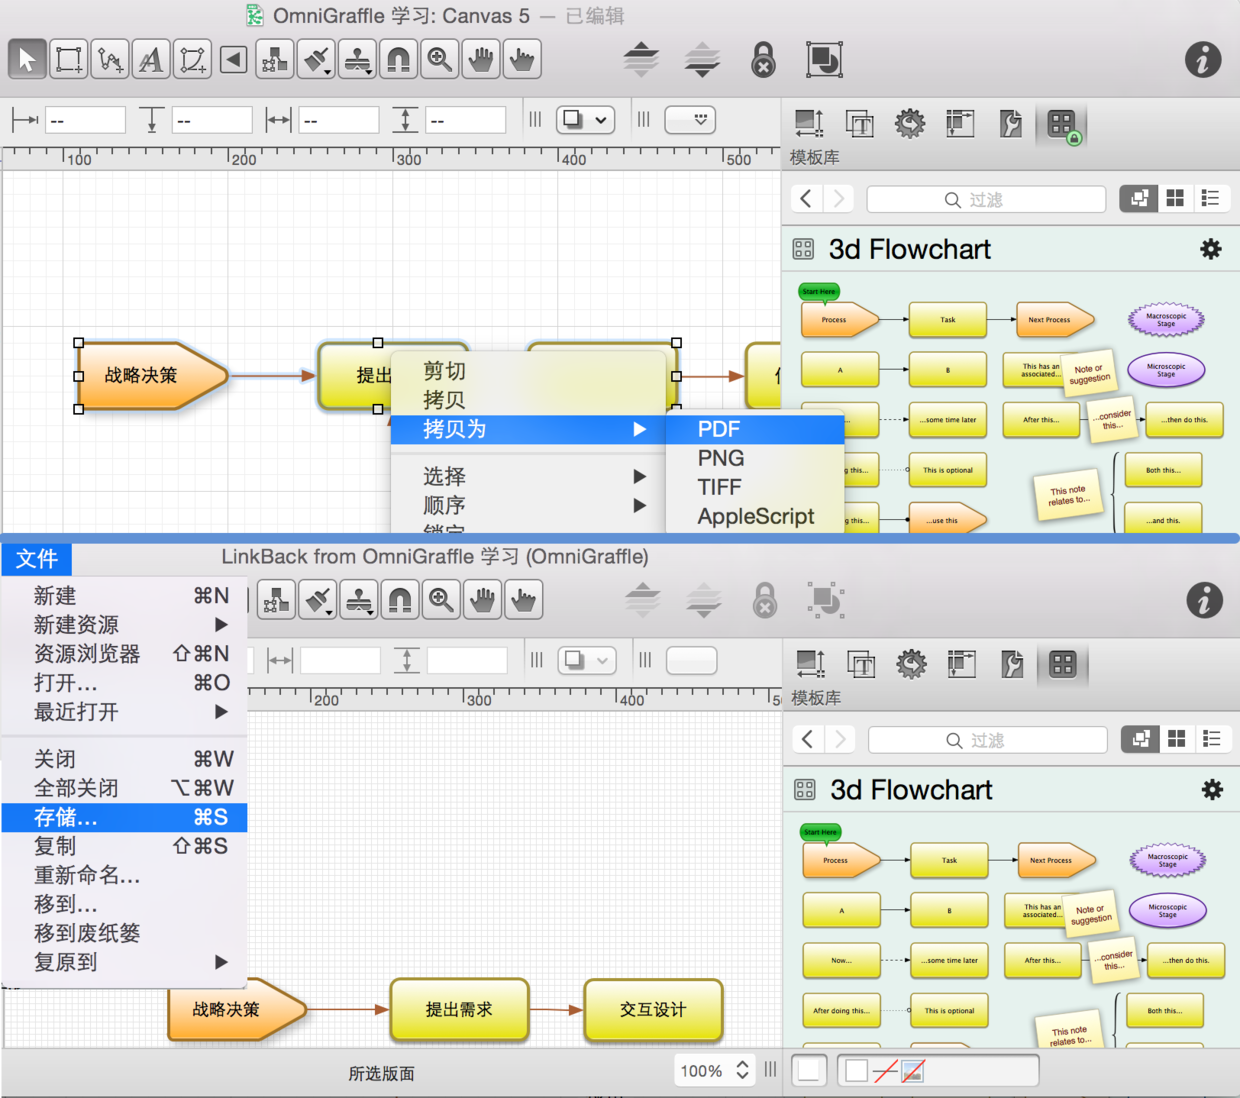Click the X position field in top window
Screen dimensions: 1240x1098
pos(85,120)
